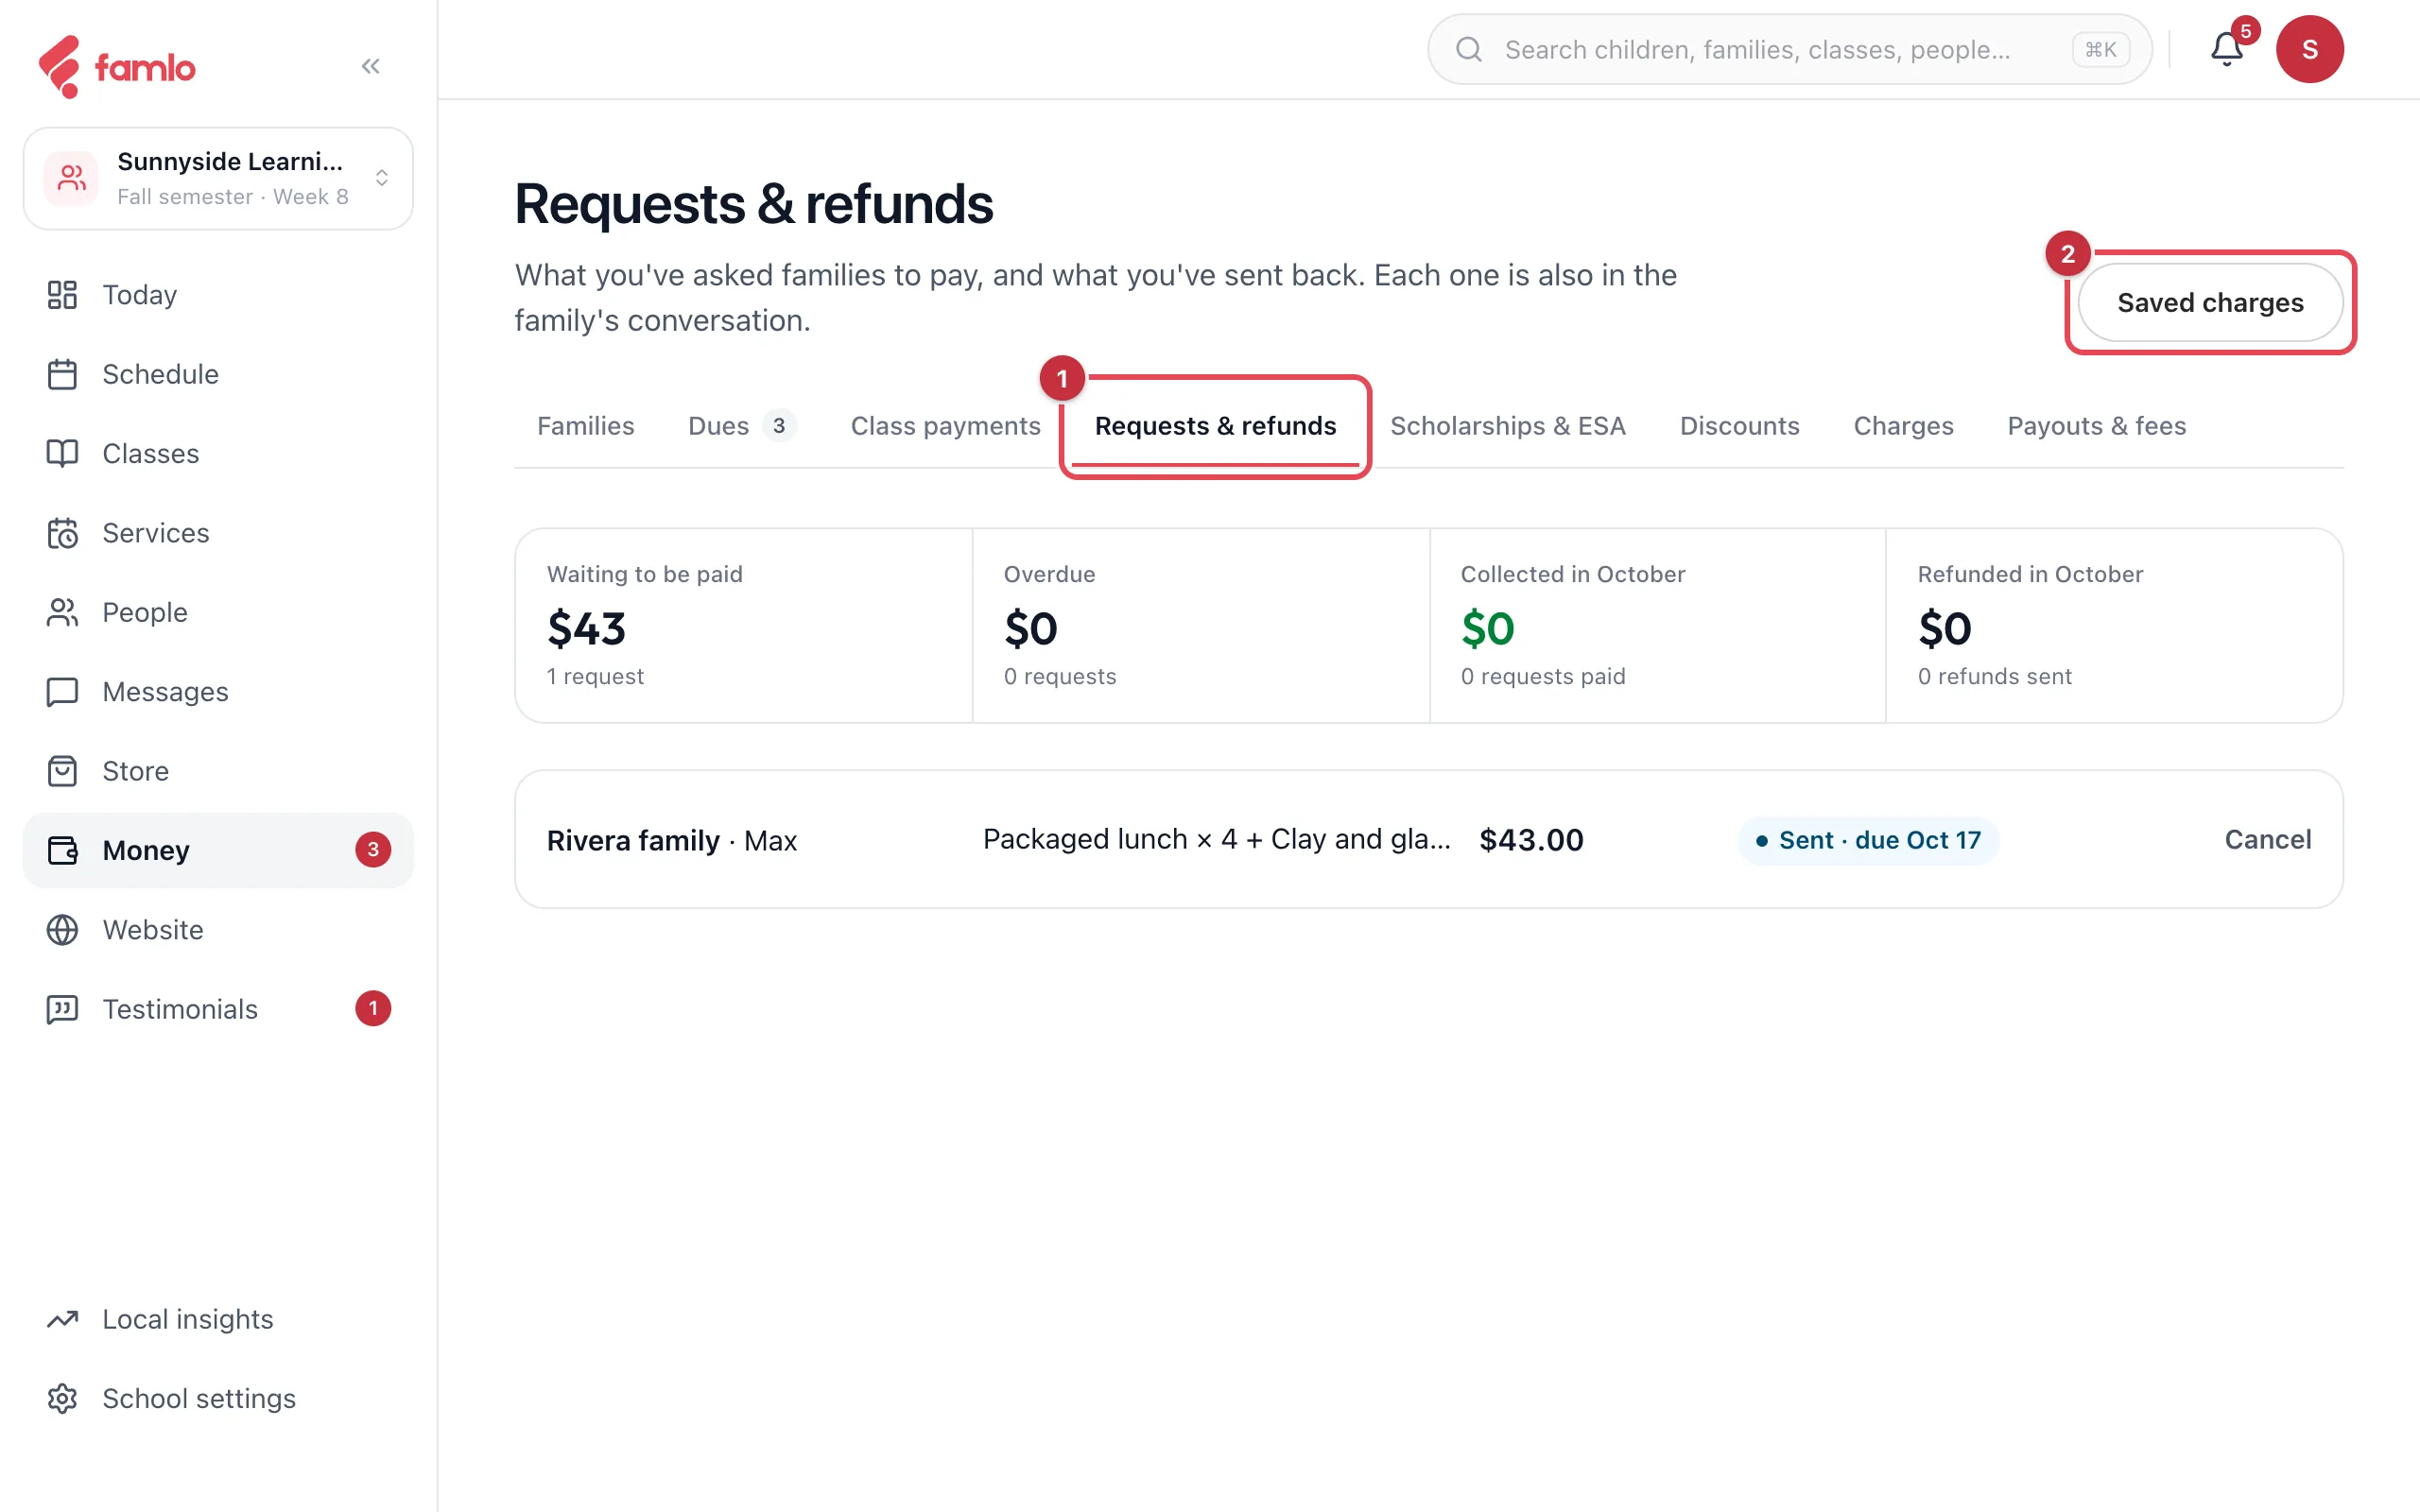2420x1512 pixels.
Task: Open the notifications bell
Action: [x=2227, y=49]
